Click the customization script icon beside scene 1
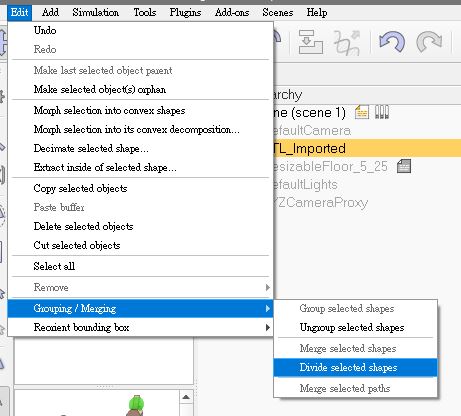 click(x=382, y=112)
